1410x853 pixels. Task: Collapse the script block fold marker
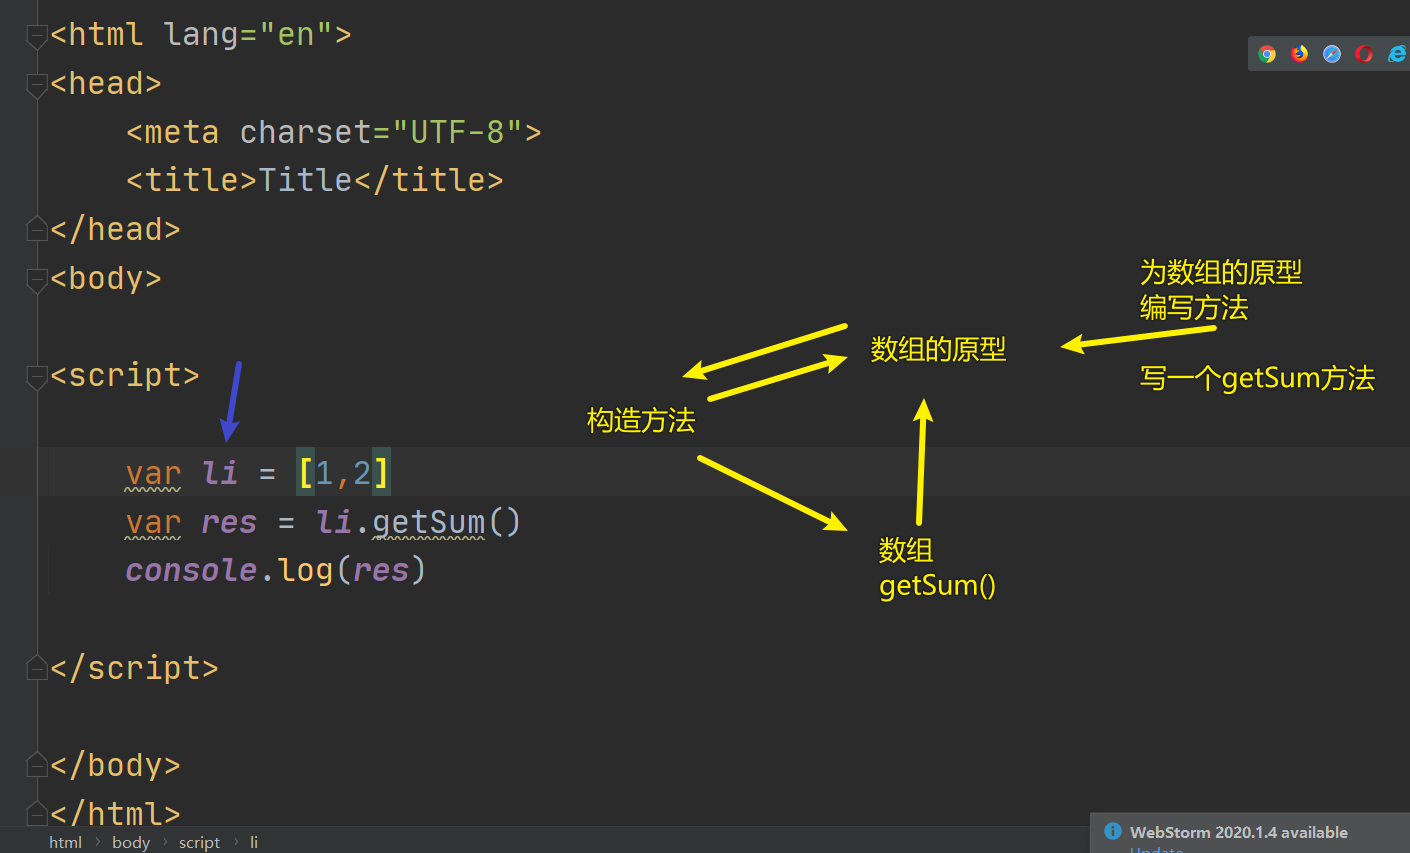(36, 377)
